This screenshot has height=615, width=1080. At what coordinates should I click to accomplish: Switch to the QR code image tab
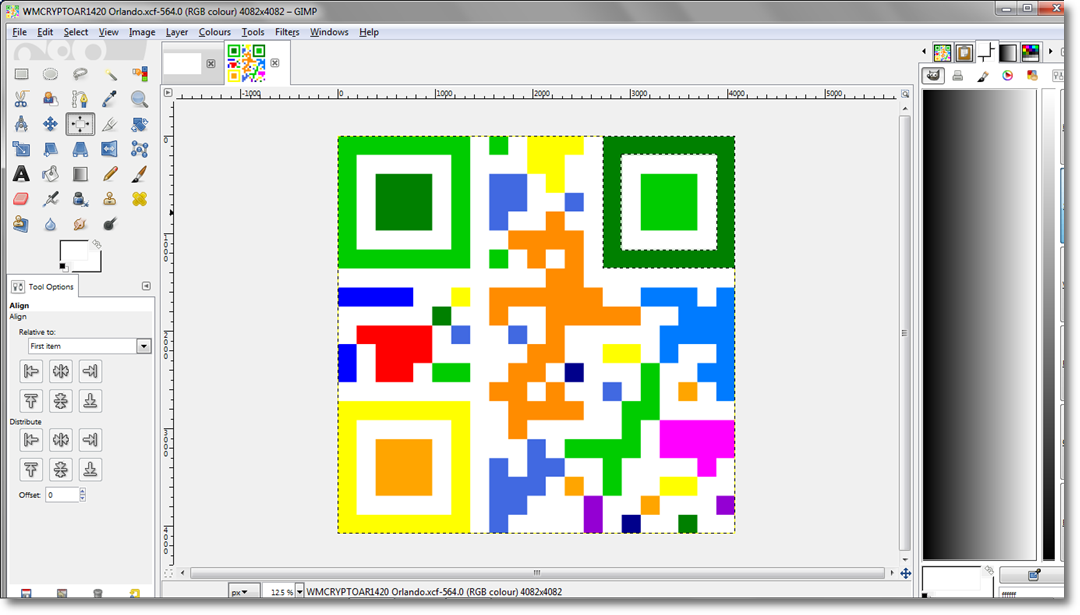point(247,63)
